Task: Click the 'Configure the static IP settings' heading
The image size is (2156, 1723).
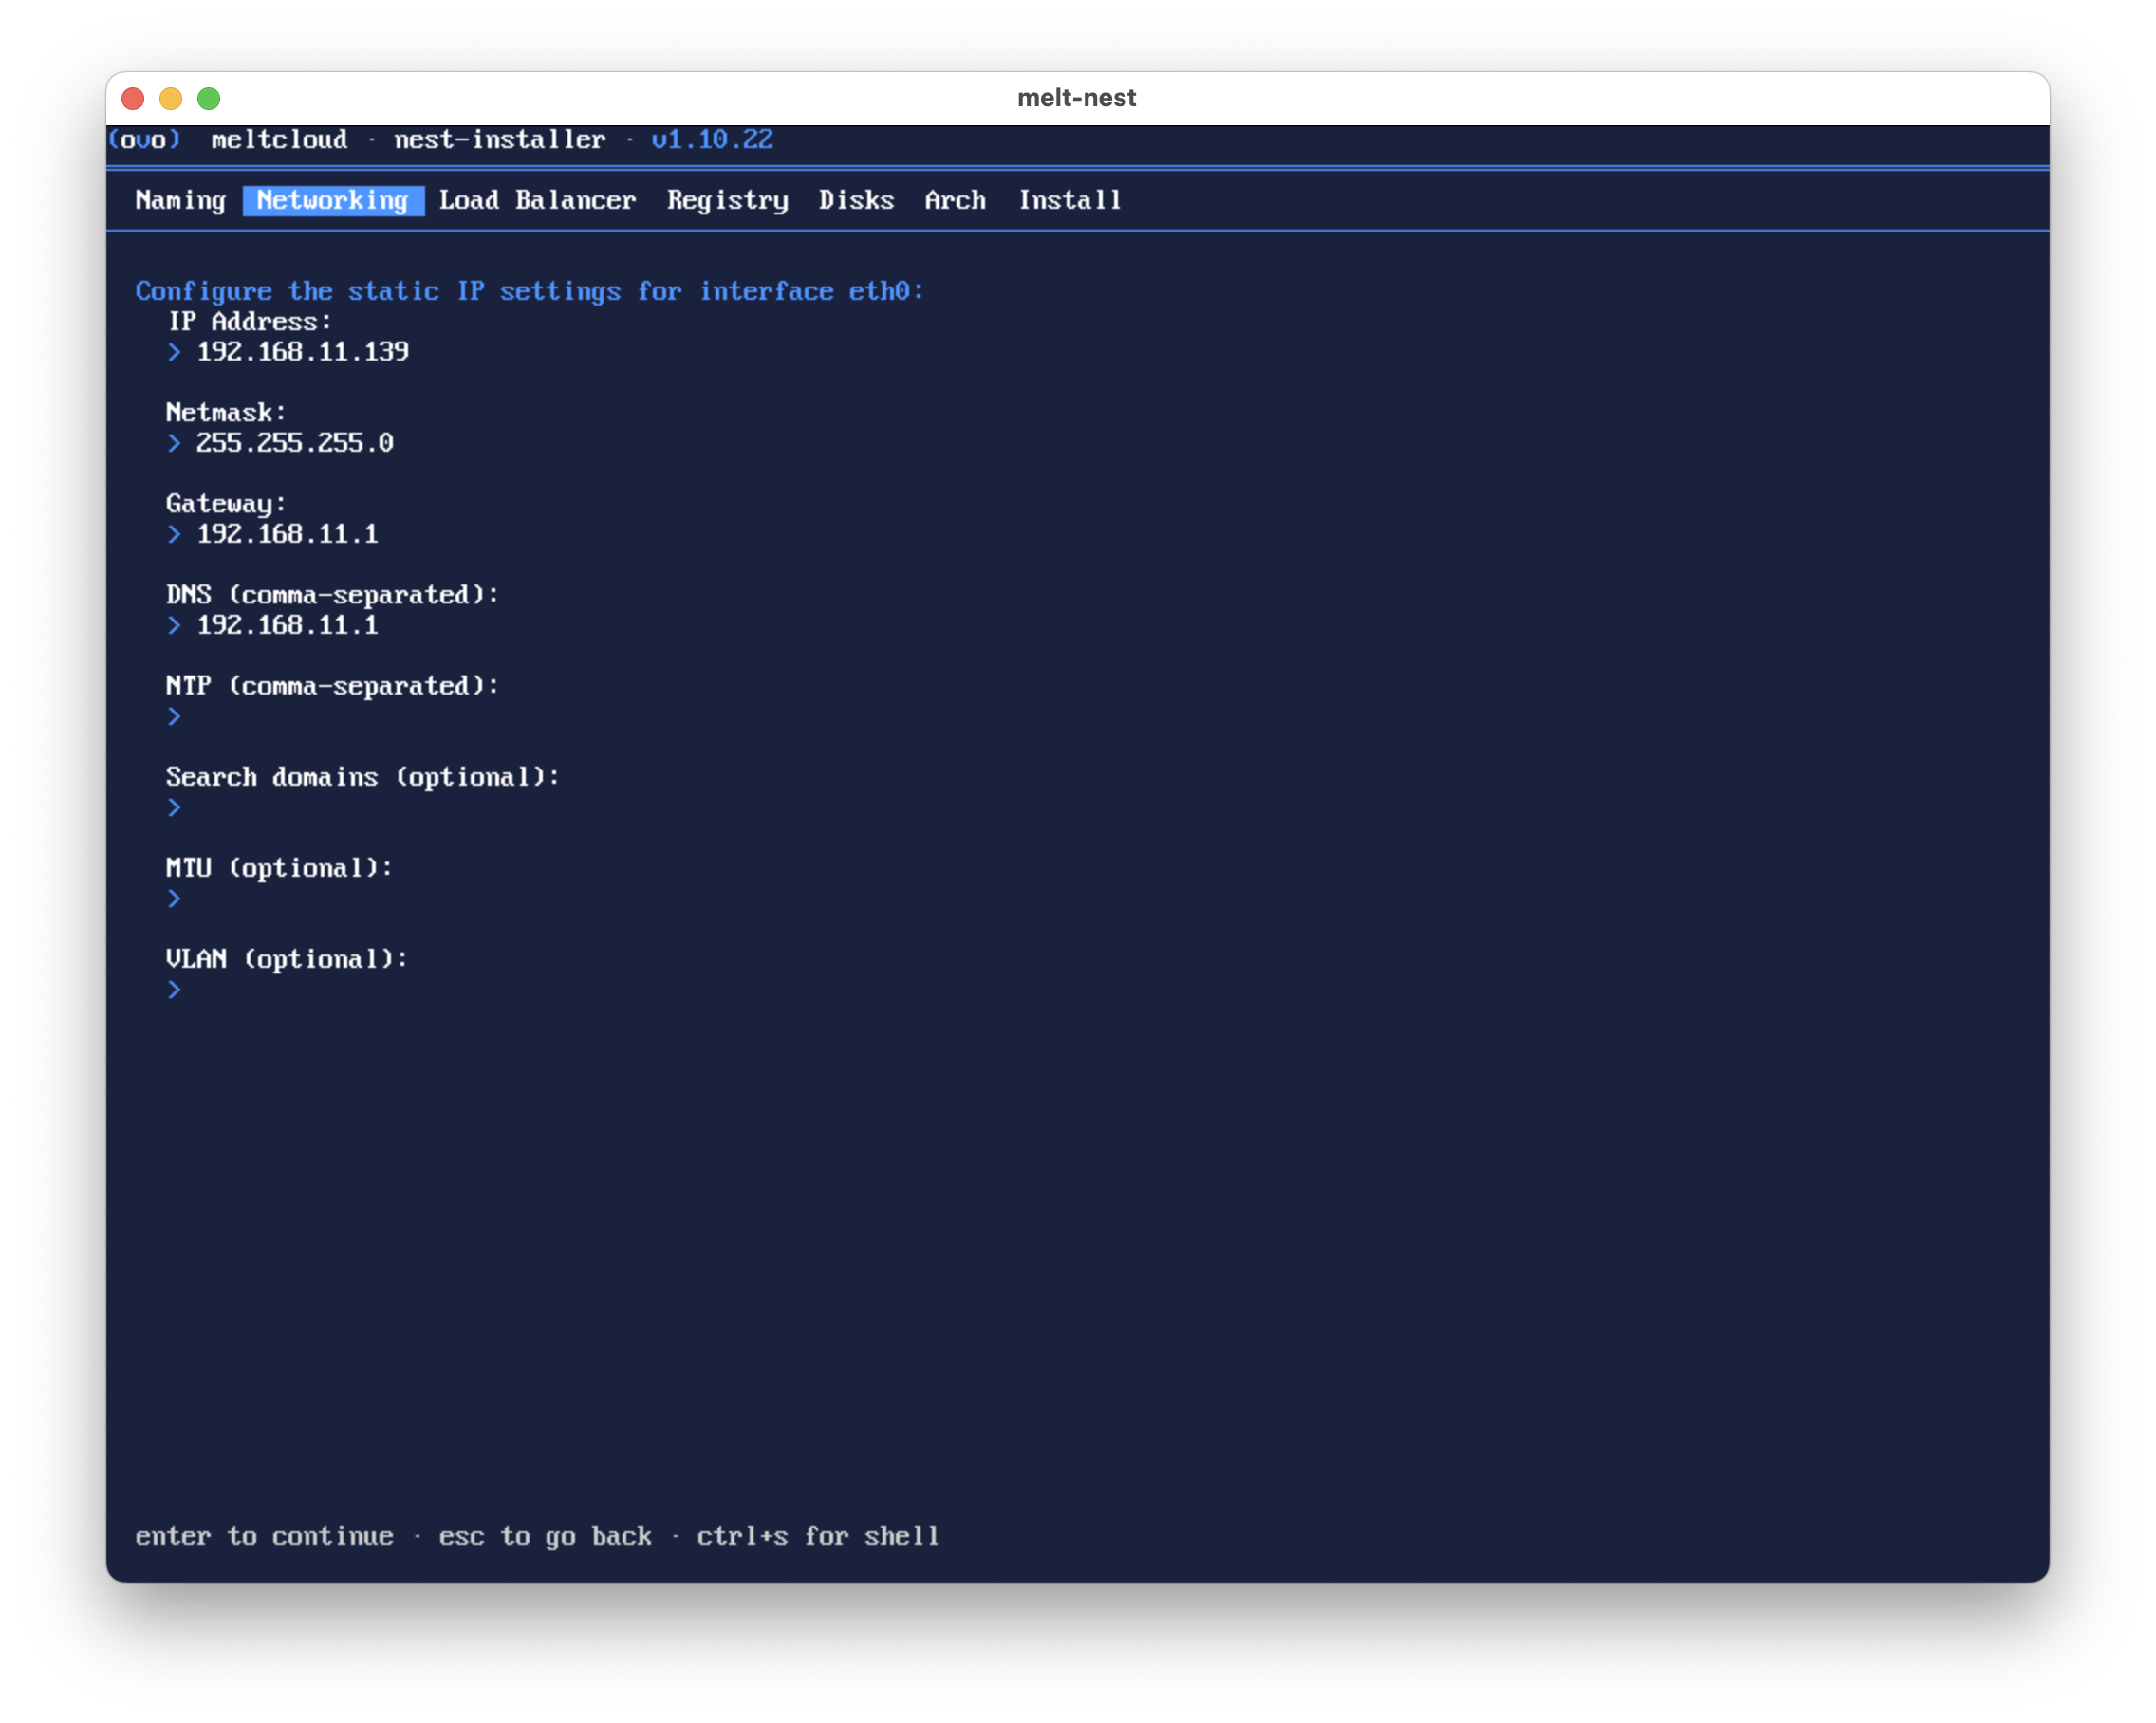Action: coord(530,291)
